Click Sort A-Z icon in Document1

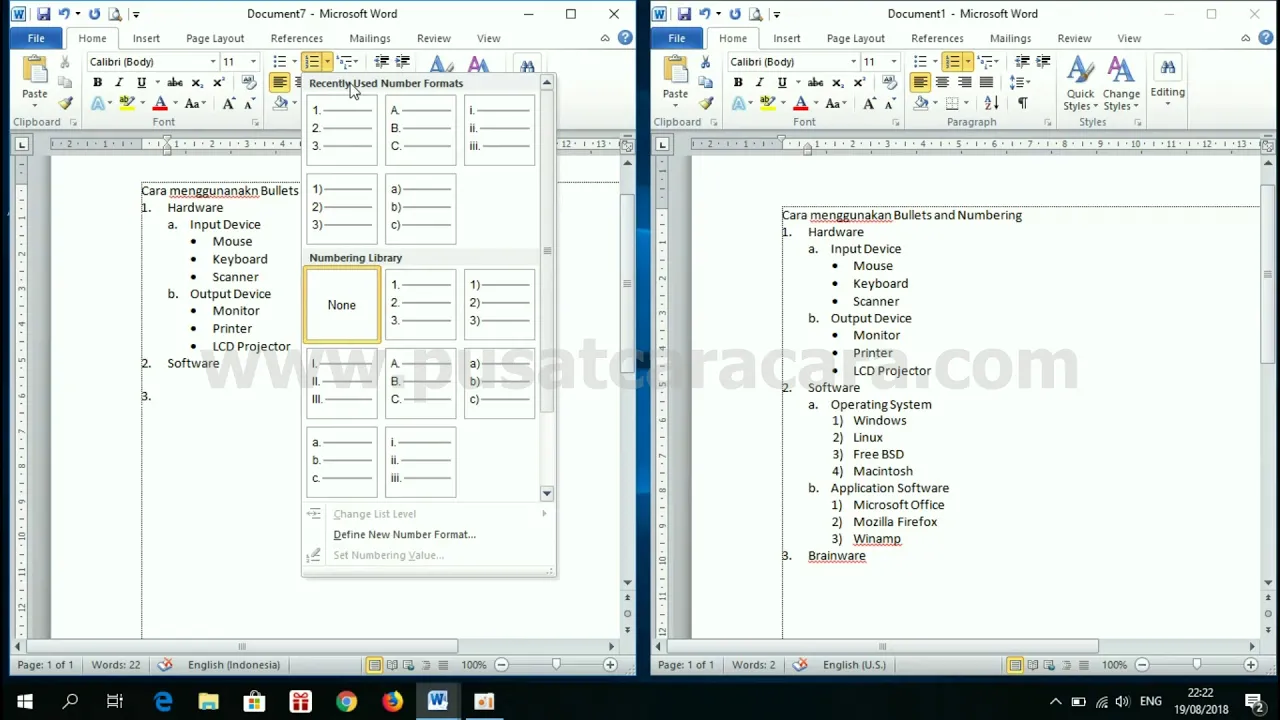click(992, 103)
